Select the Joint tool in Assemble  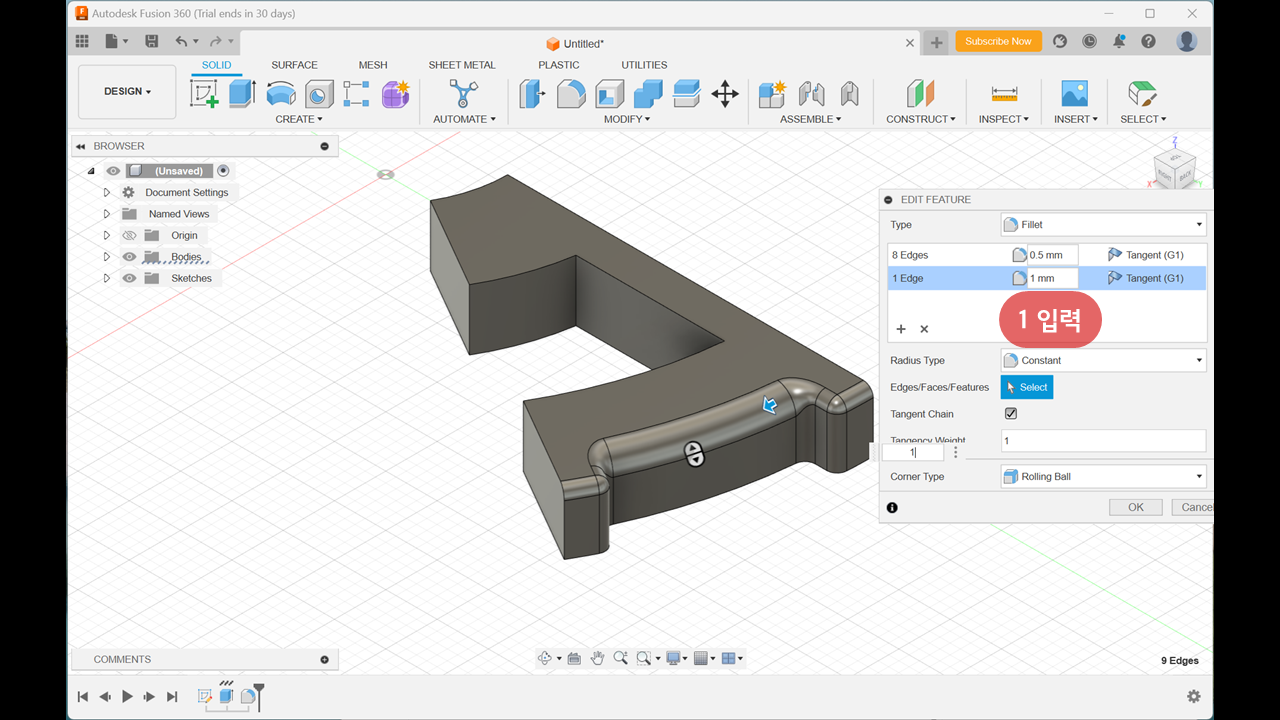click(811, 94)
